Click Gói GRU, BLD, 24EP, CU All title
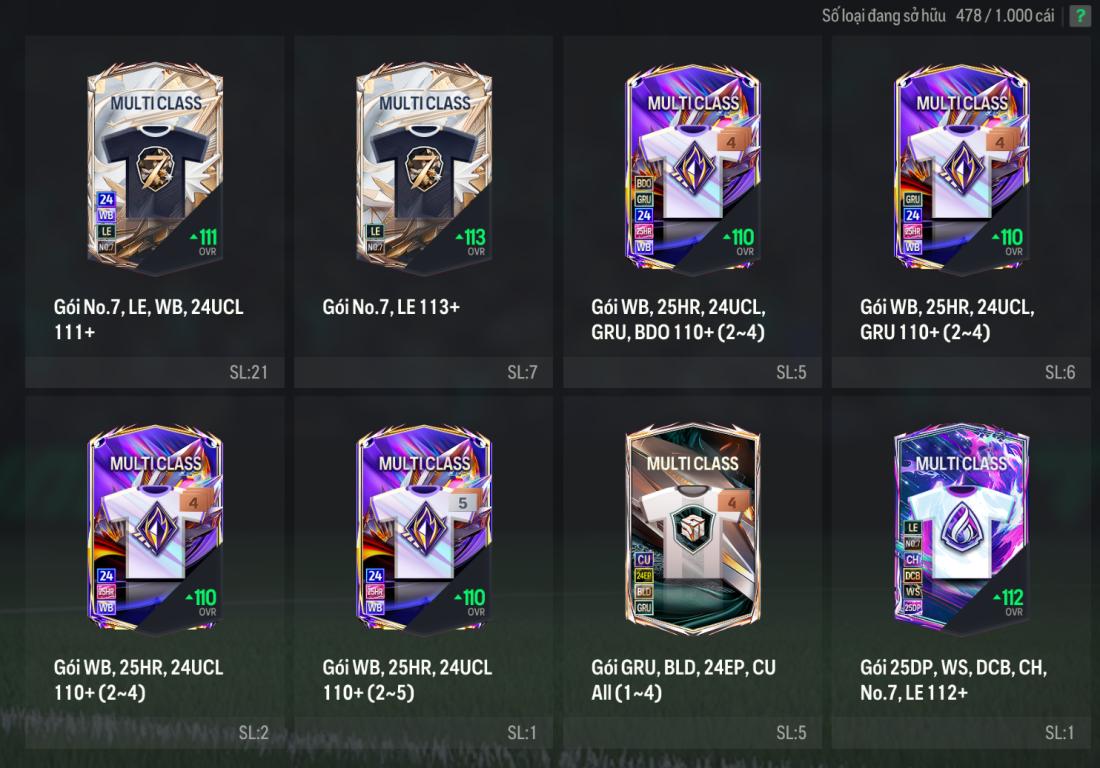 [683, 679]
